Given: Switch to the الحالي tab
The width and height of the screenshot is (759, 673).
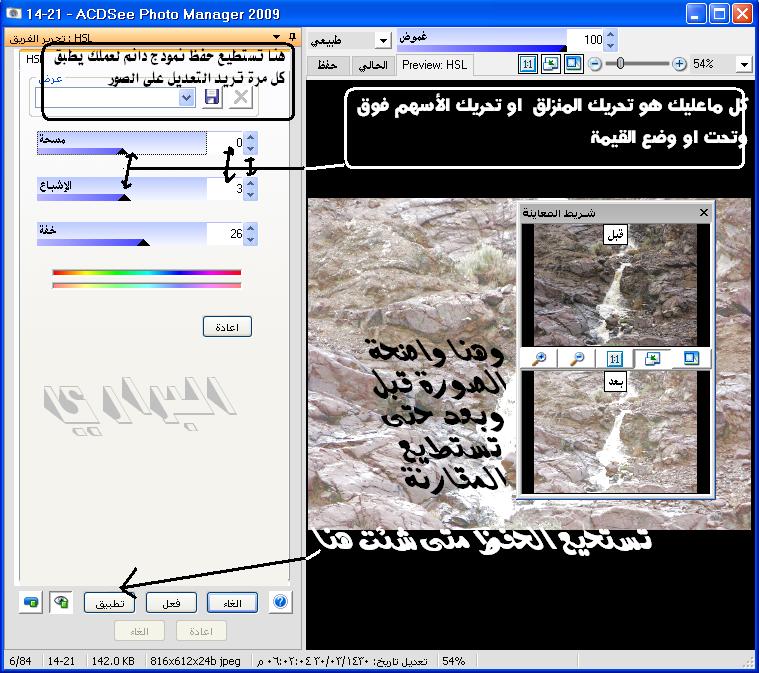Looking at the screenshot, I should (x=373, y=65).
